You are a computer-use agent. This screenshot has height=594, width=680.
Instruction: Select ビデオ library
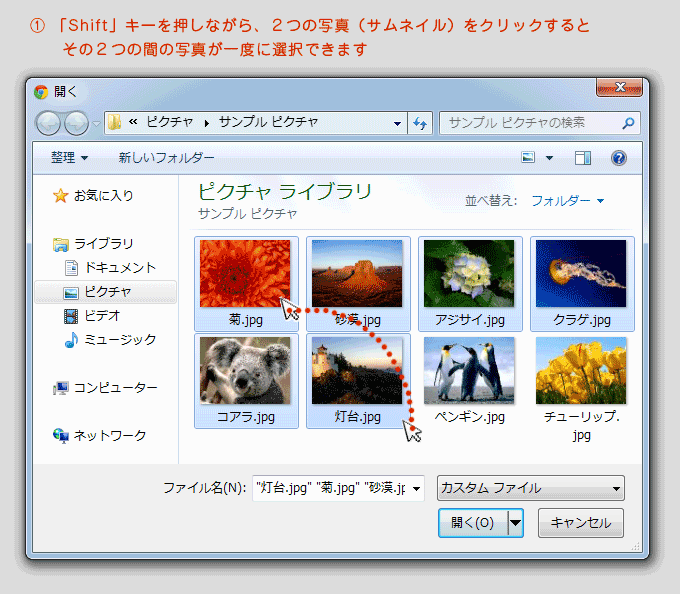tap(102, 316)
